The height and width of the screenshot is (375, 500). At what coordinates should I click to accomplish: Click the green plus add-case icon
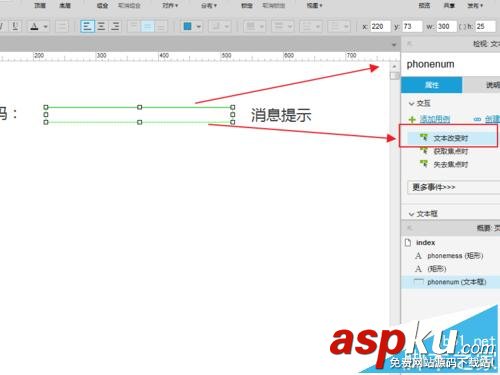[412, 119]
